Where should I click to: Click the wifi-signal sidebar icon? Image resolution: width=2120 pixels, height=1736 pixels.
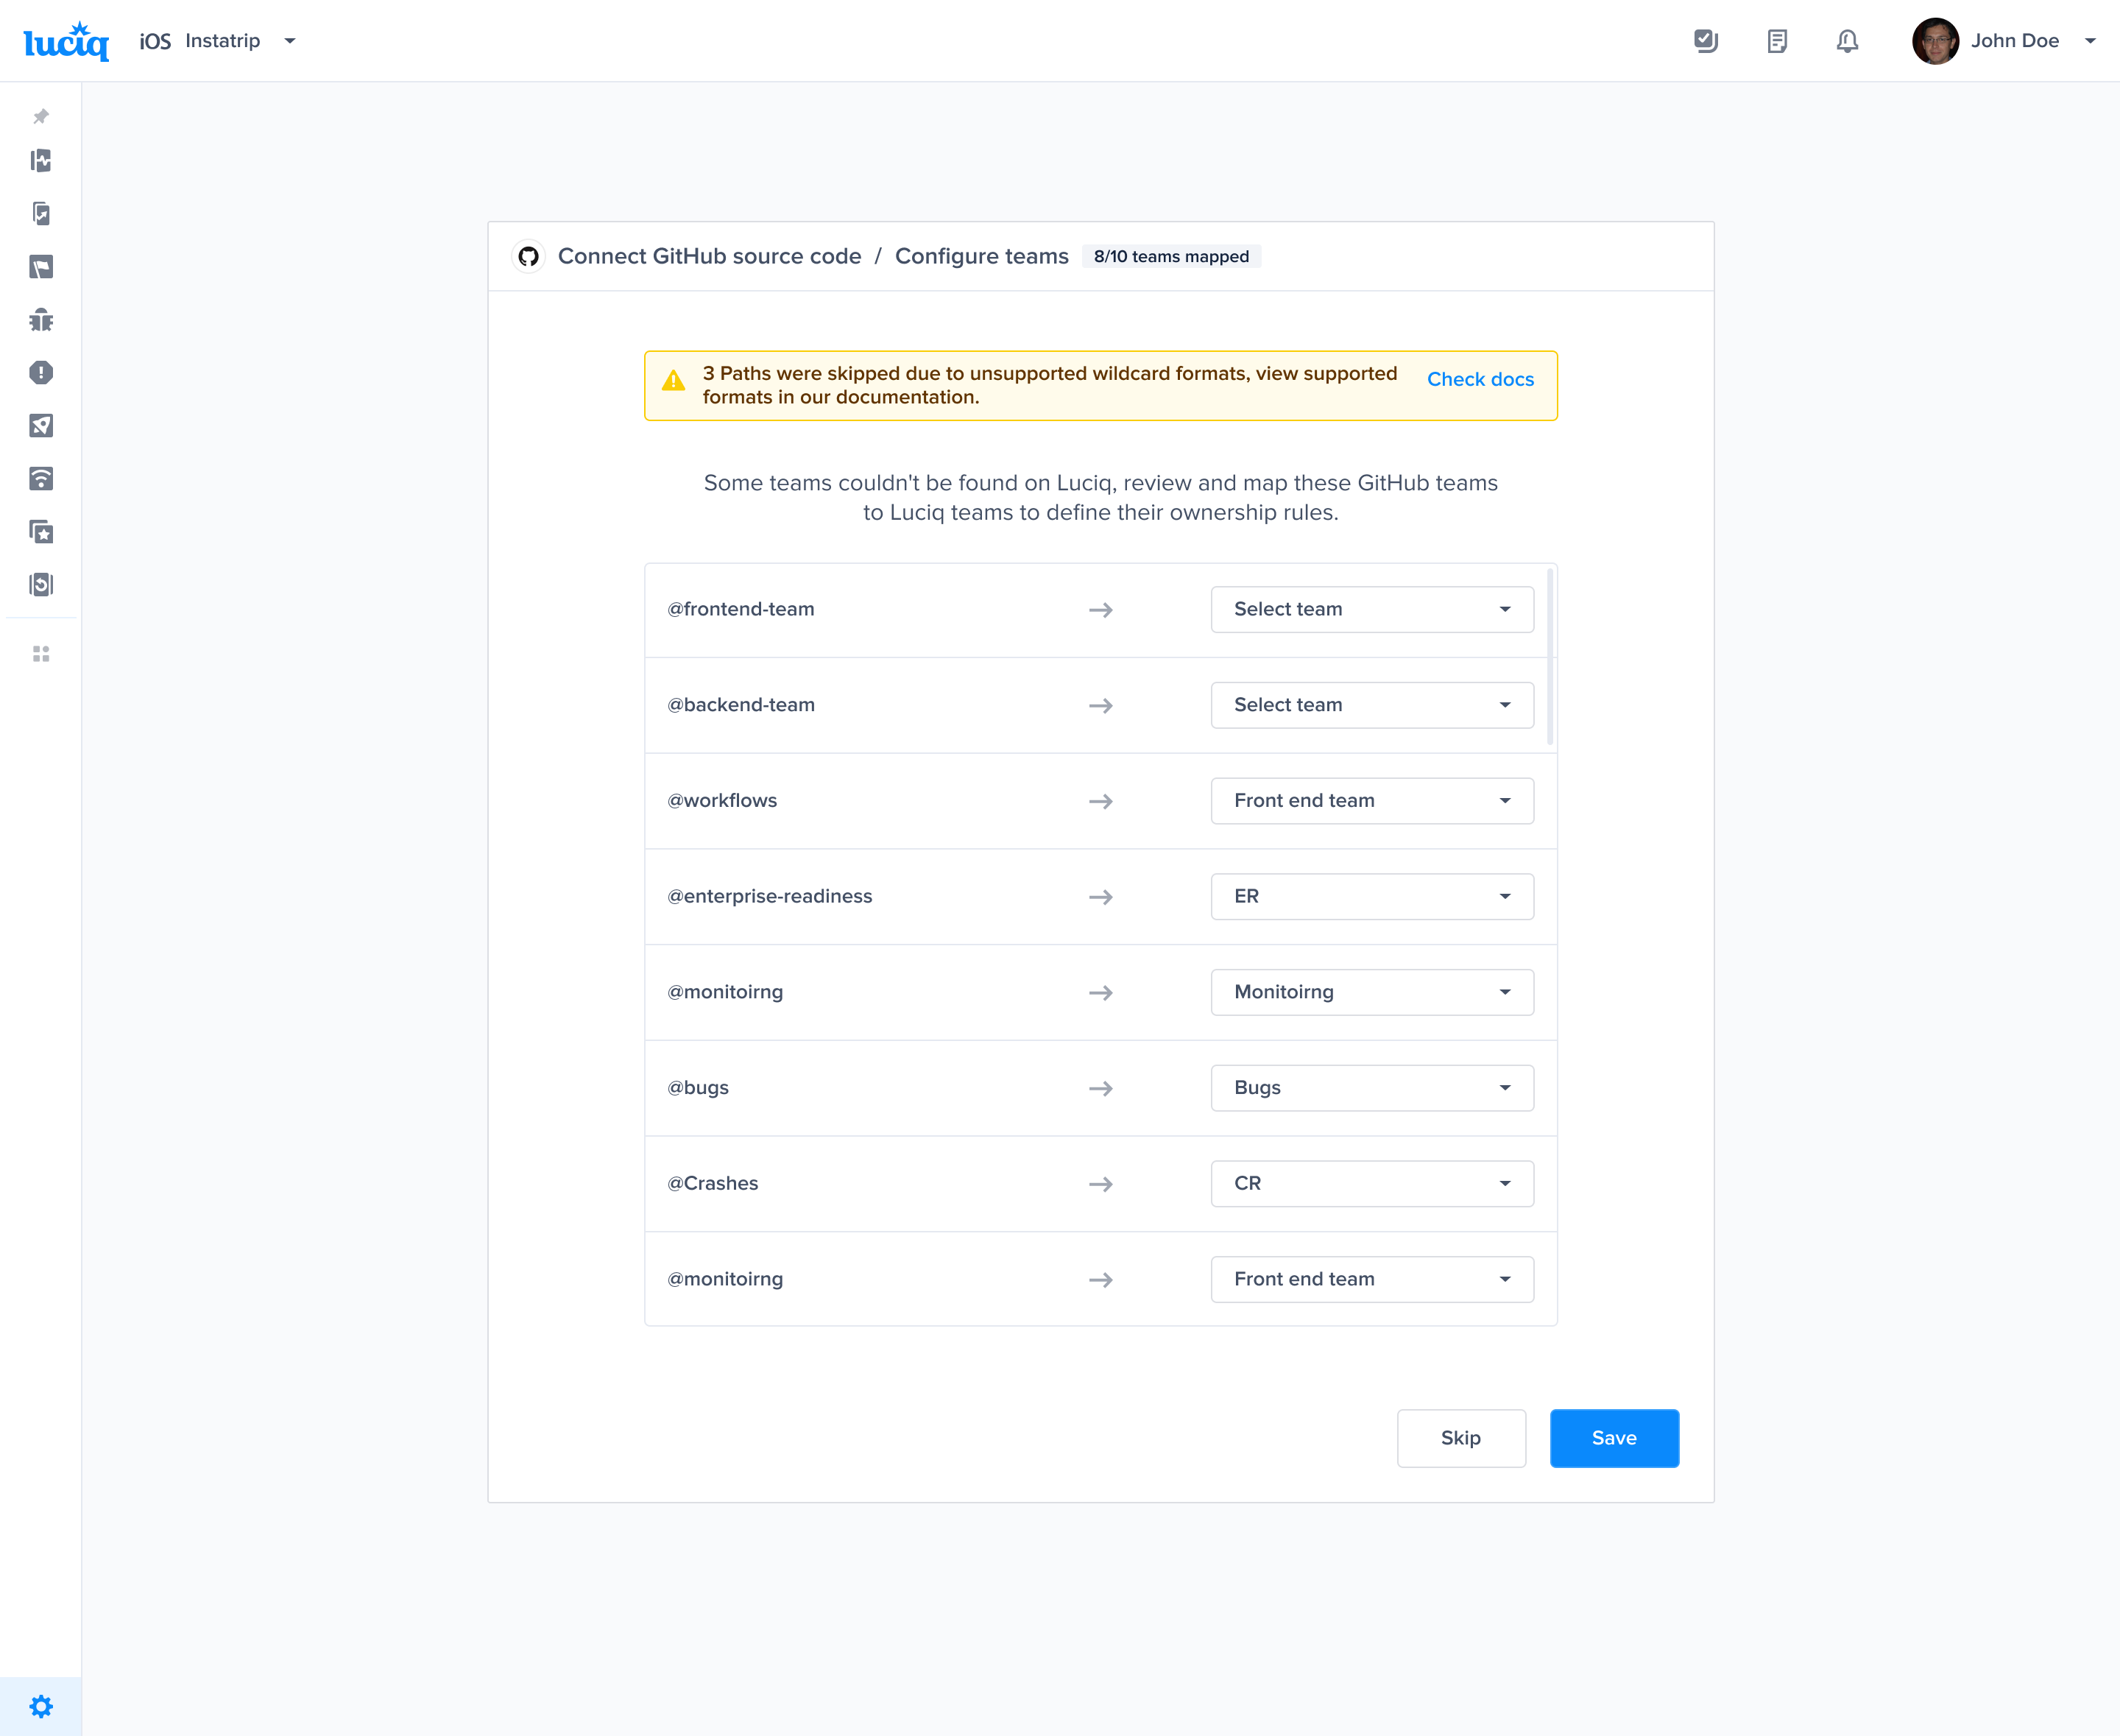pos(41,479)
